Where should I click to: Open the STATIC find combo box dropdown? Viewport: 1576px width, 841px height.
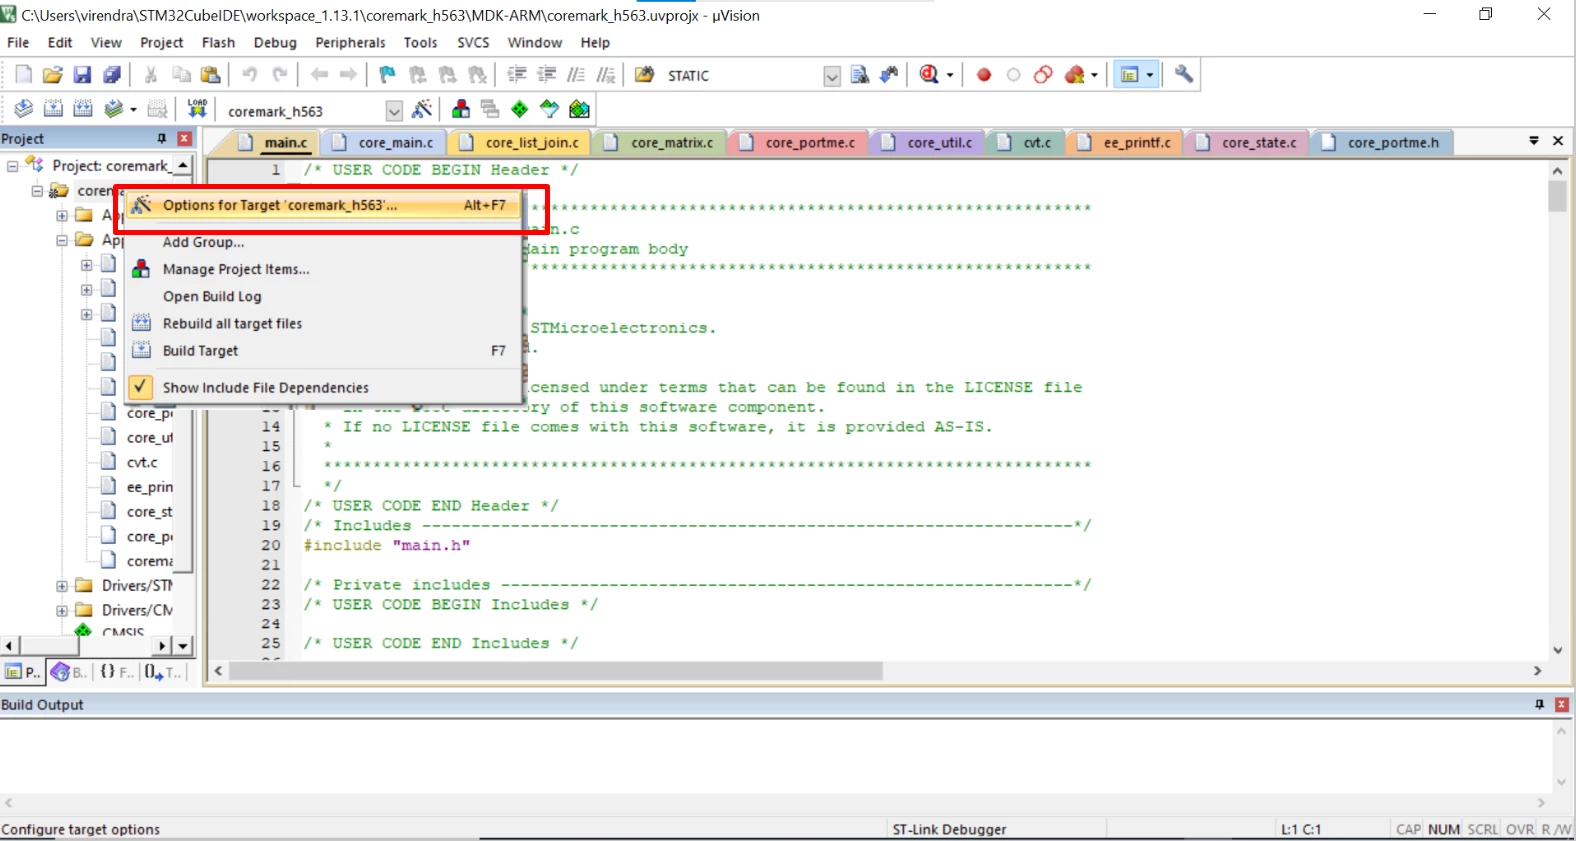pos(831,76)
